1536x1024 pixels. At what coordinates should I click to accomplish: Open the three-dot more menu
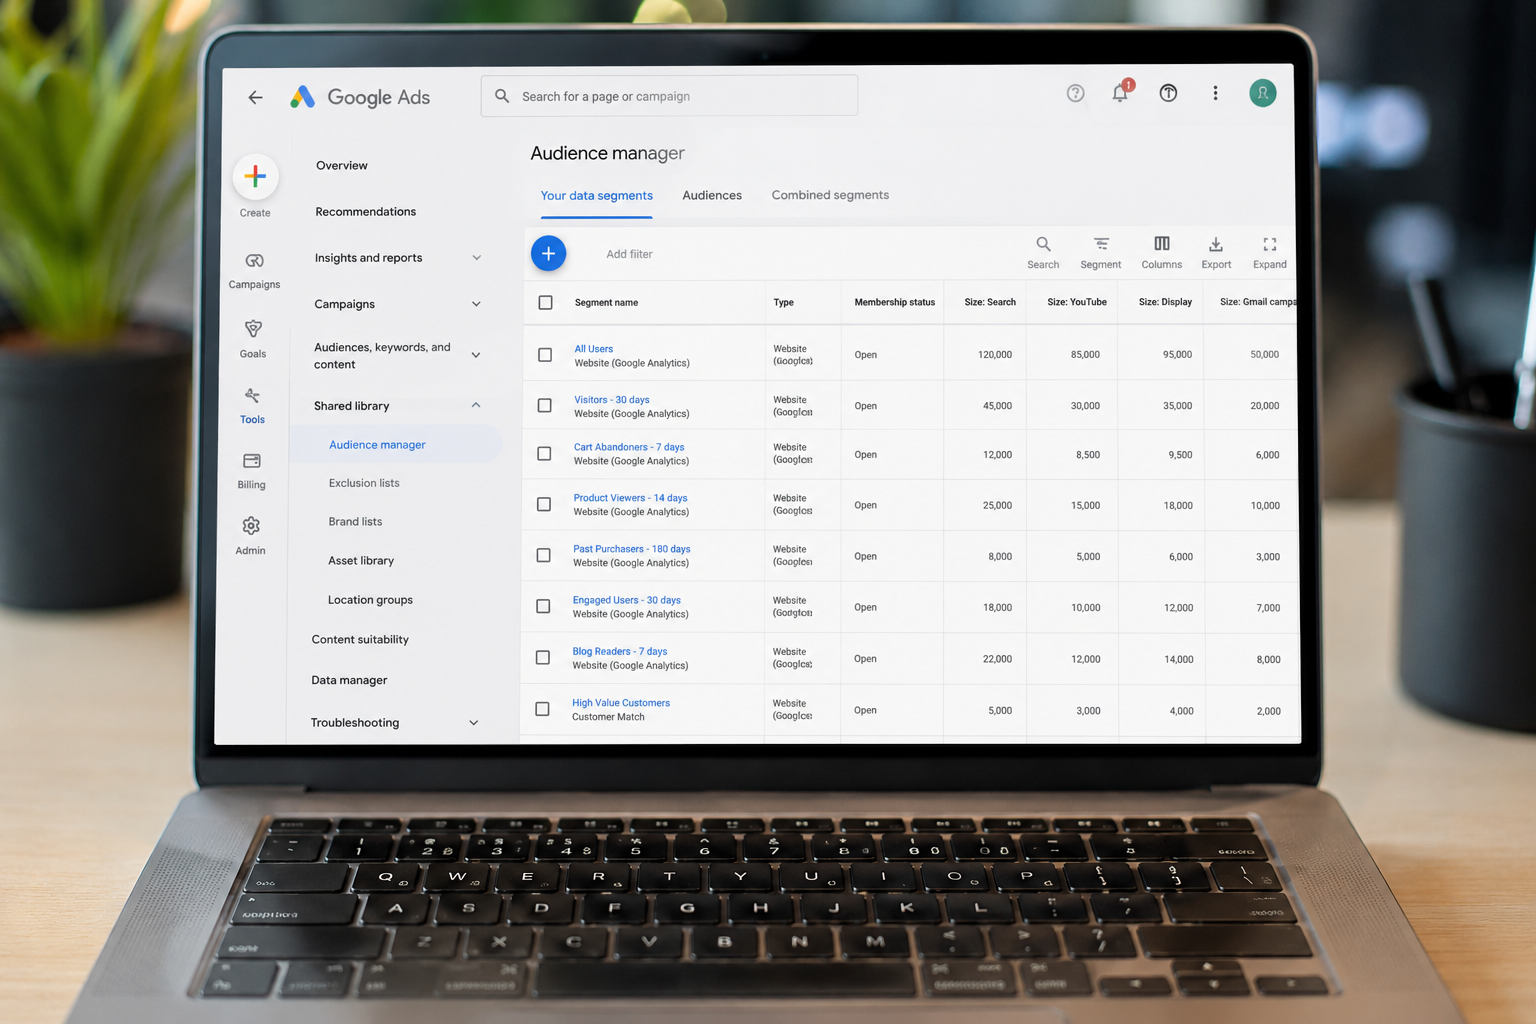click(x=1215, y=93)
